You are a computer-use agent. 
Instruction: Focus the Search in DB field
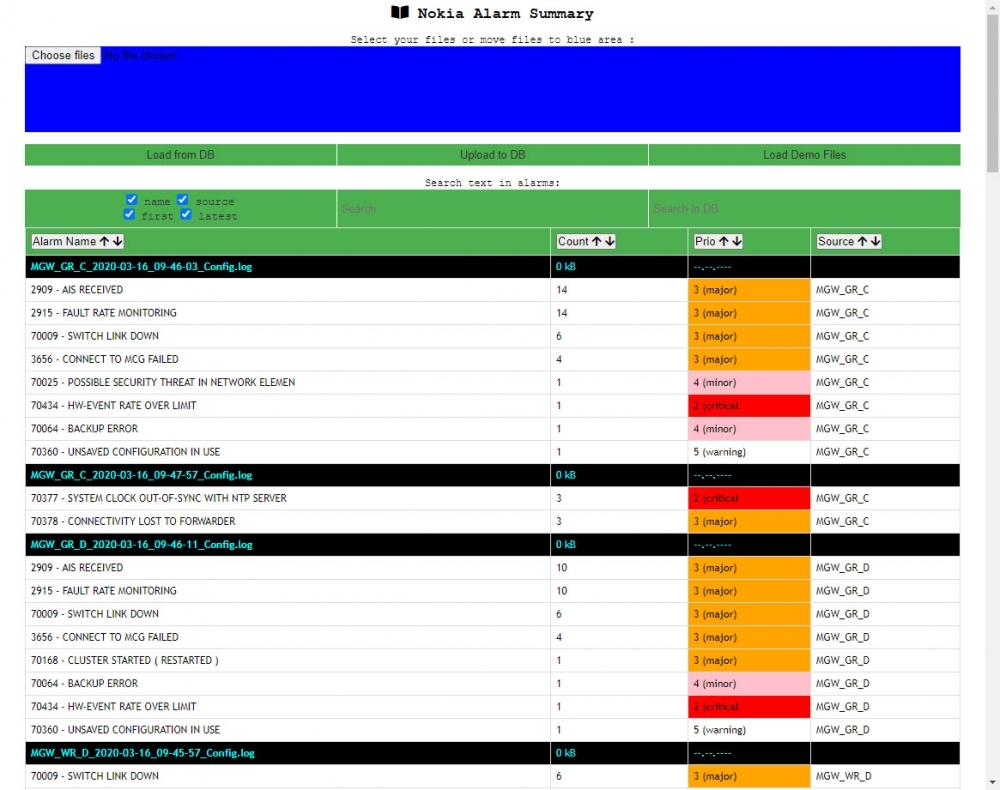pyautogui.click(x=804, y=208)
